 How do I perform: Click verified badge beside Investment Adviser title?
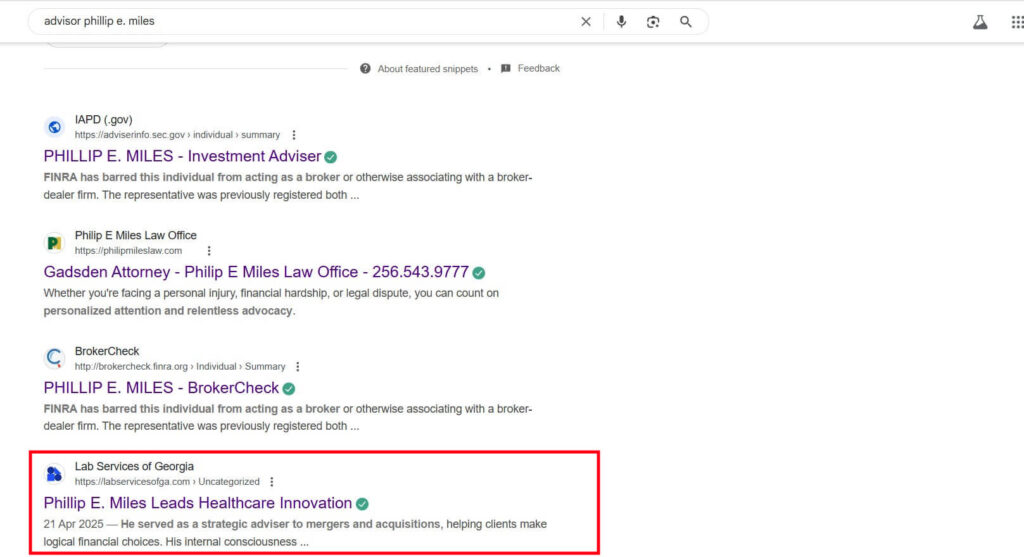[331, 157]
